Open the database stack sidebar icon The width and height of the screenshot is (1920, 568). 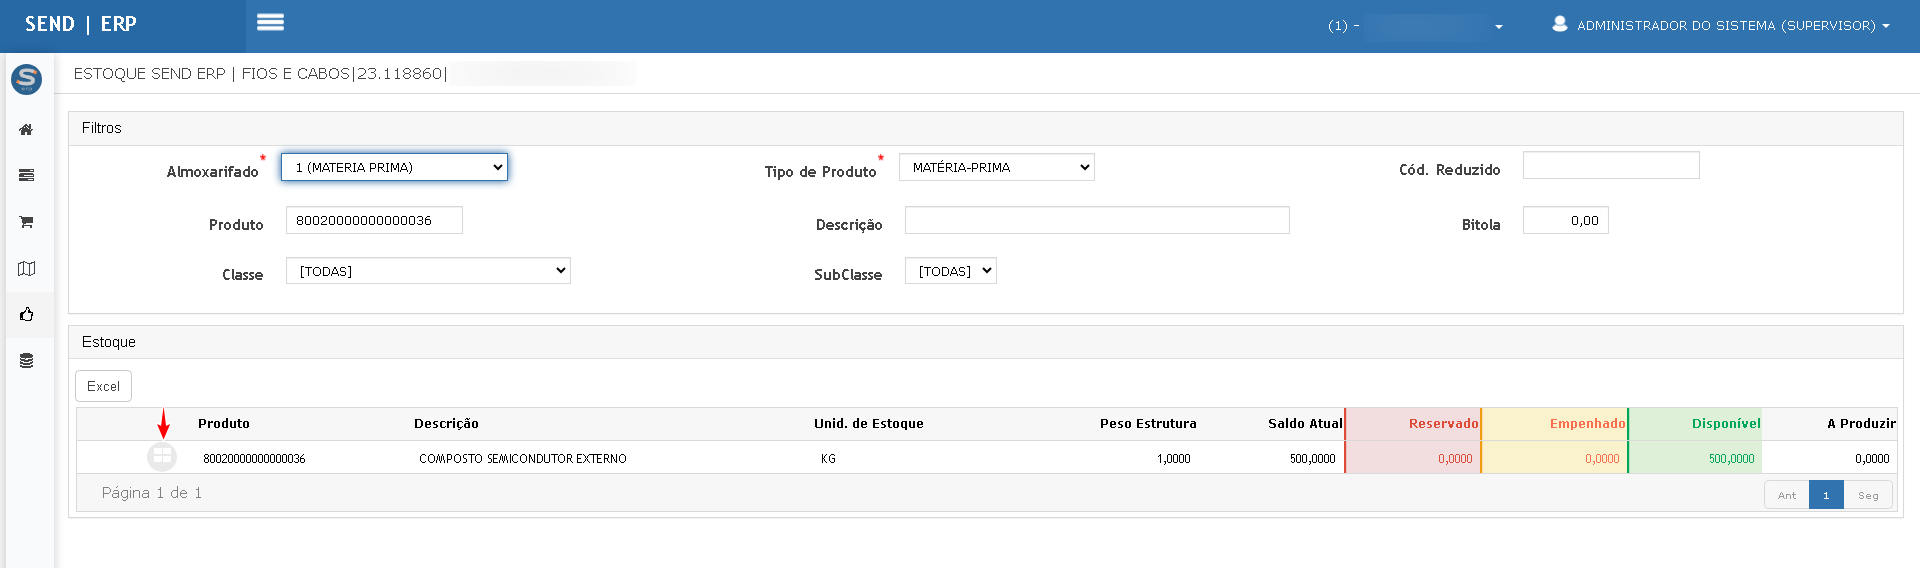pos(27,361)
